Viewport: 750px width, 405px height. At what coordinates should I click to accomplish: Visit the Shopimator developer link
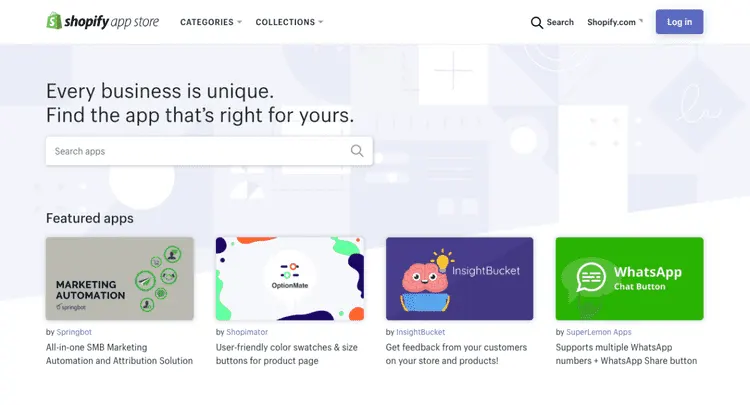tap(247, 331)
